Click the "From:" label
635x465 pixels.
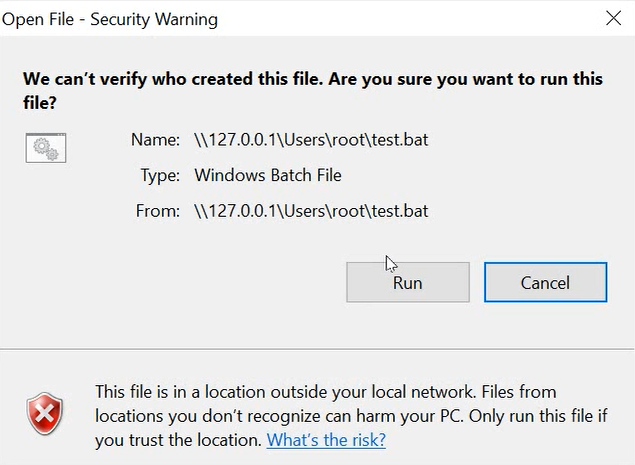156,211
